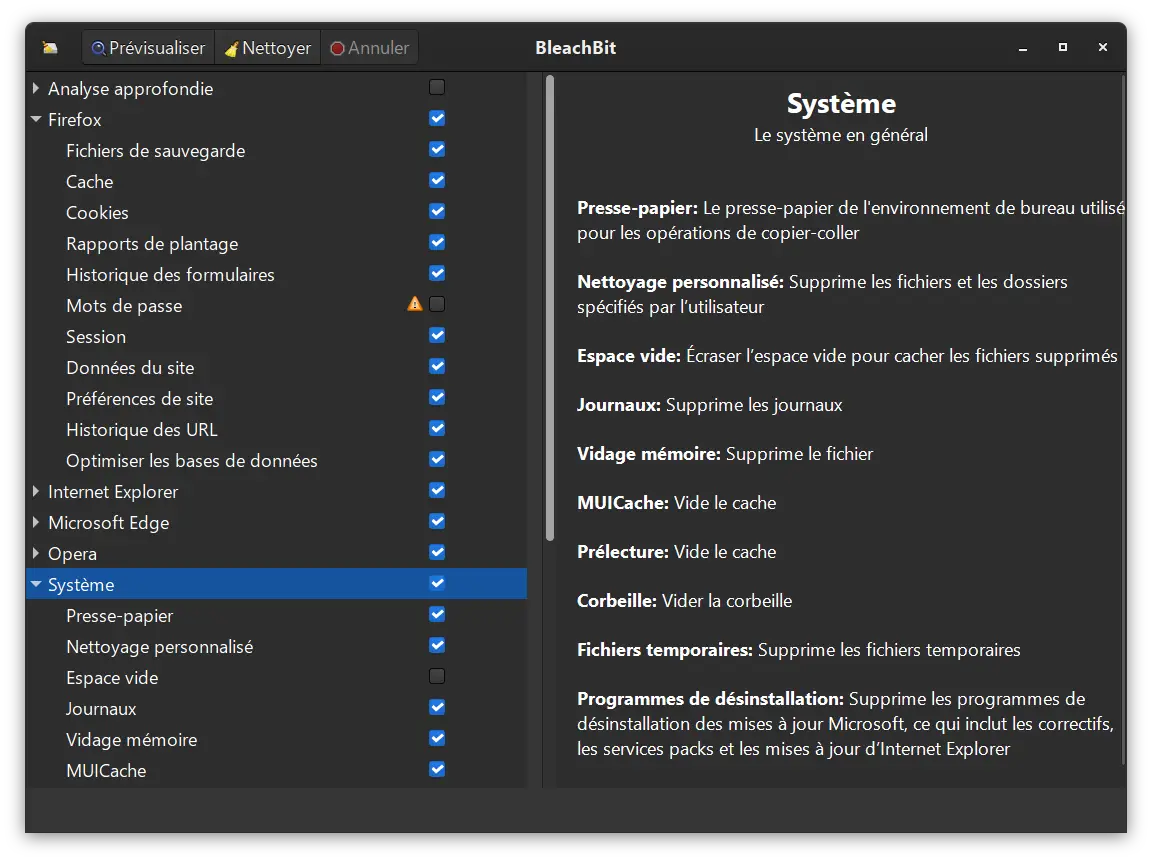Screen dimensions: 1152x861
Task: Click the description panel's right-edge scrollbar
Action: 1123,419
